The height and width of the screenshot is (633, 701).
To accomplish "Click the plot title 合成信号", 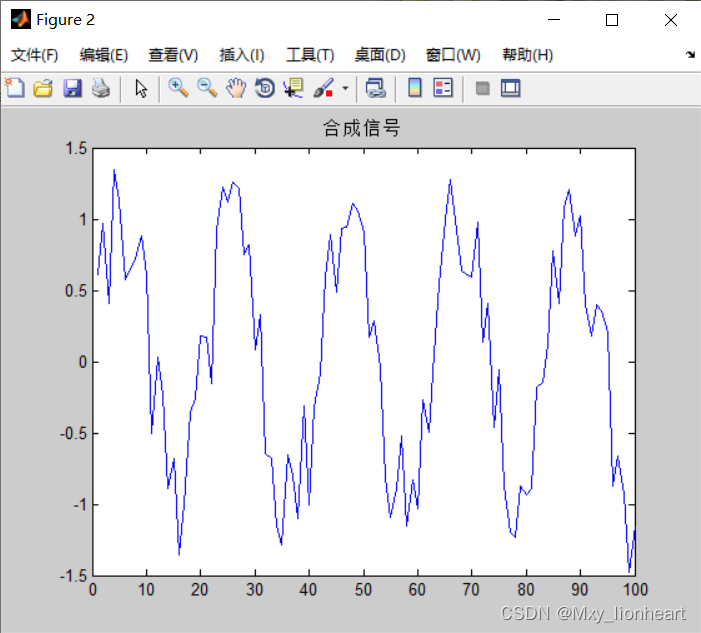I will tap(361, 128).
